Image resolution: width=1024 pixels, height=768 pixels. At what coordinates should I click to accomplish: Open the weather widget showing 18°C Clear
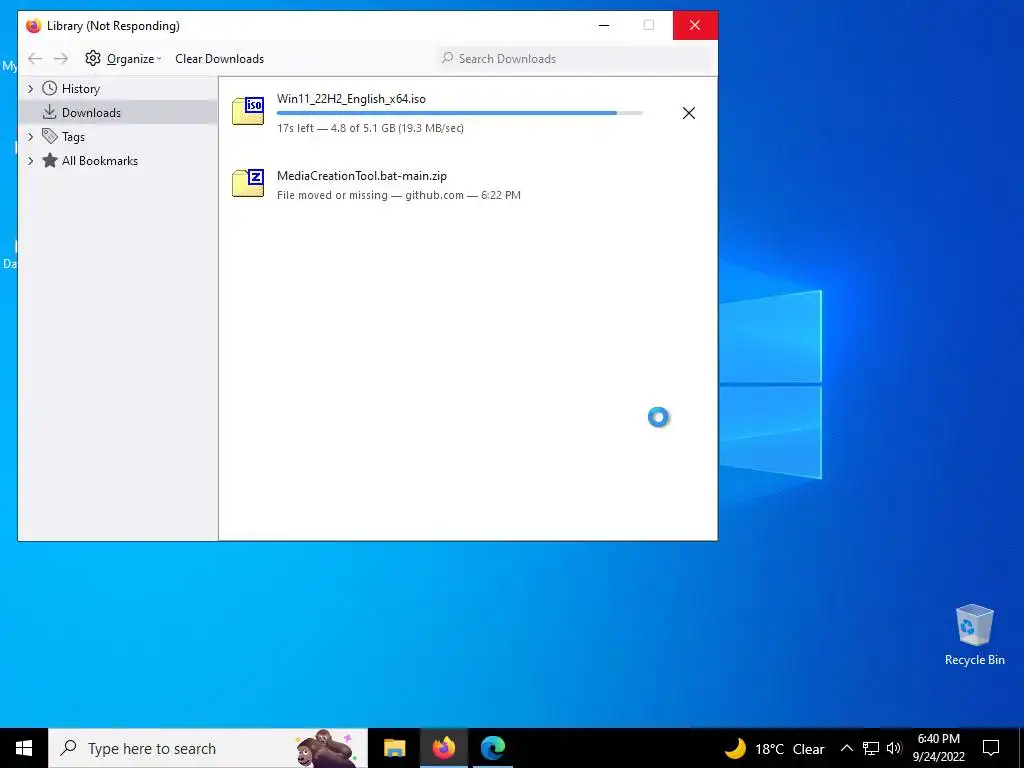point(775,748)
